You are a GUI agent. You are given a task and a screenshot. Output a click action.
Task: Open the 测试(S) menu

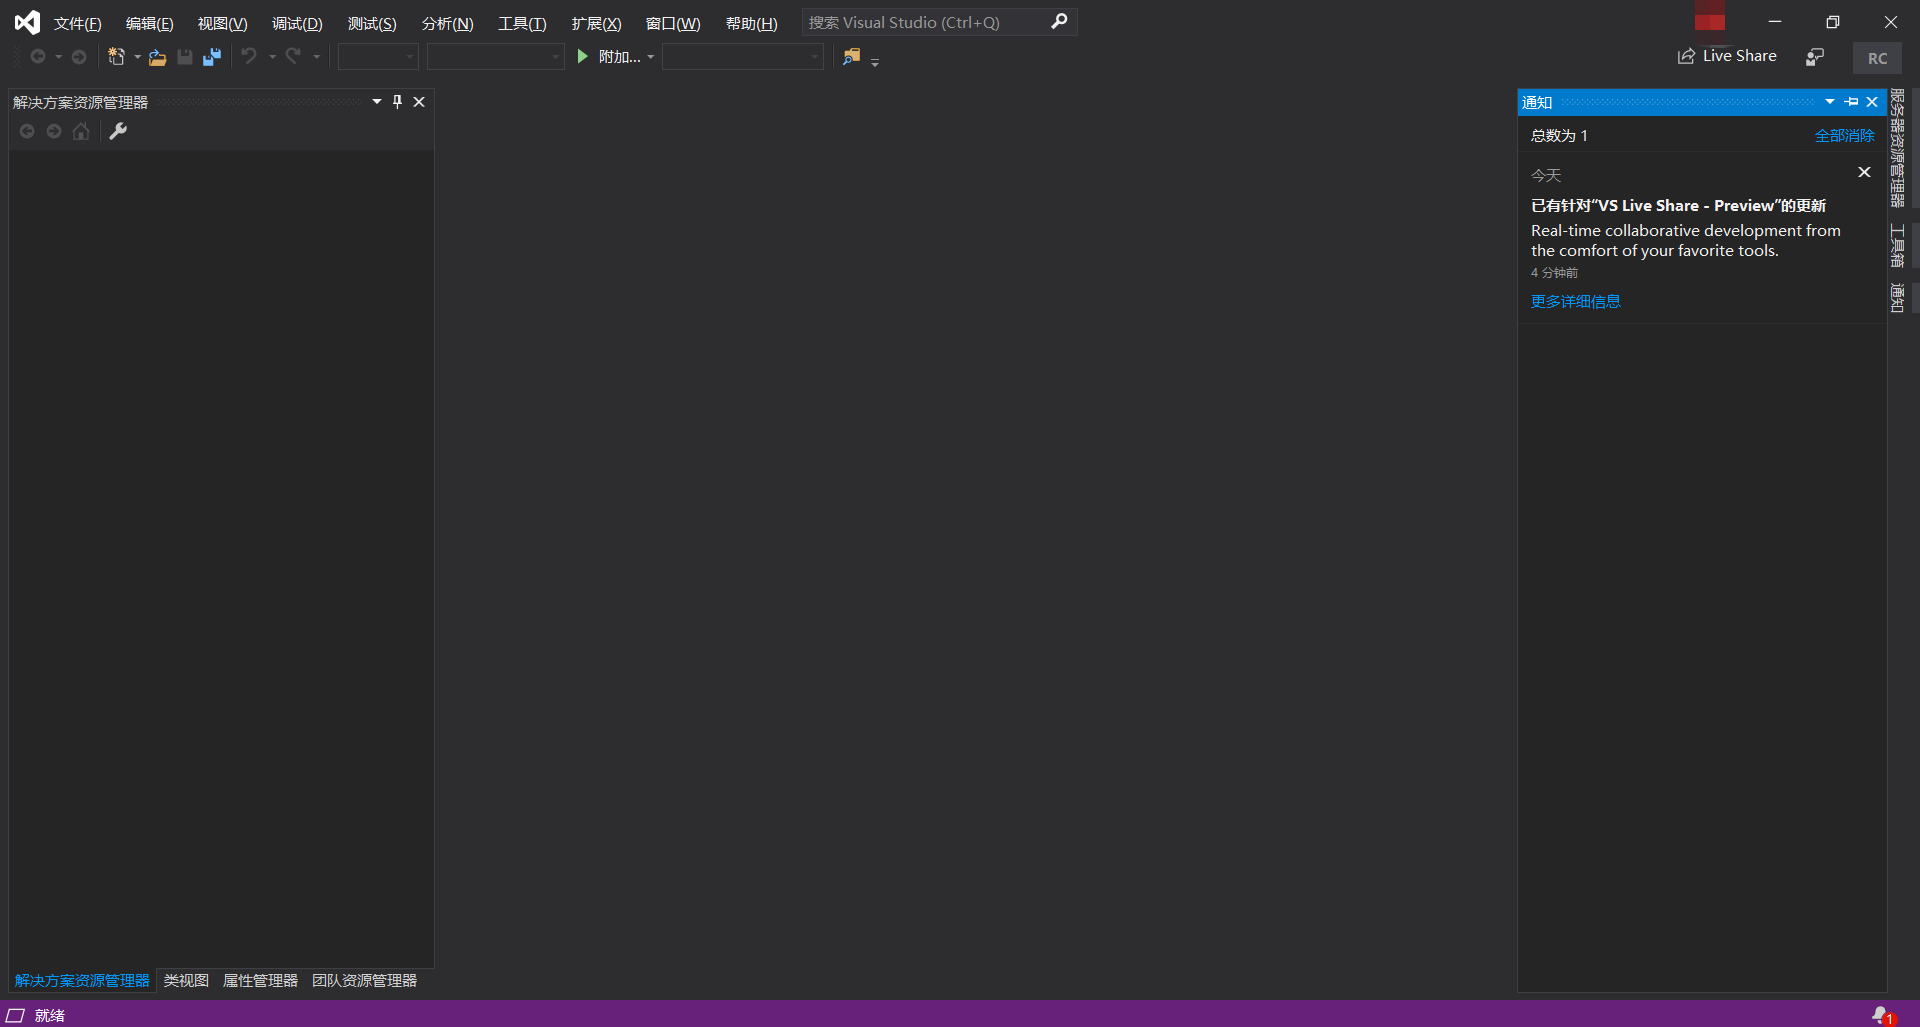click(x=372, y=23)
